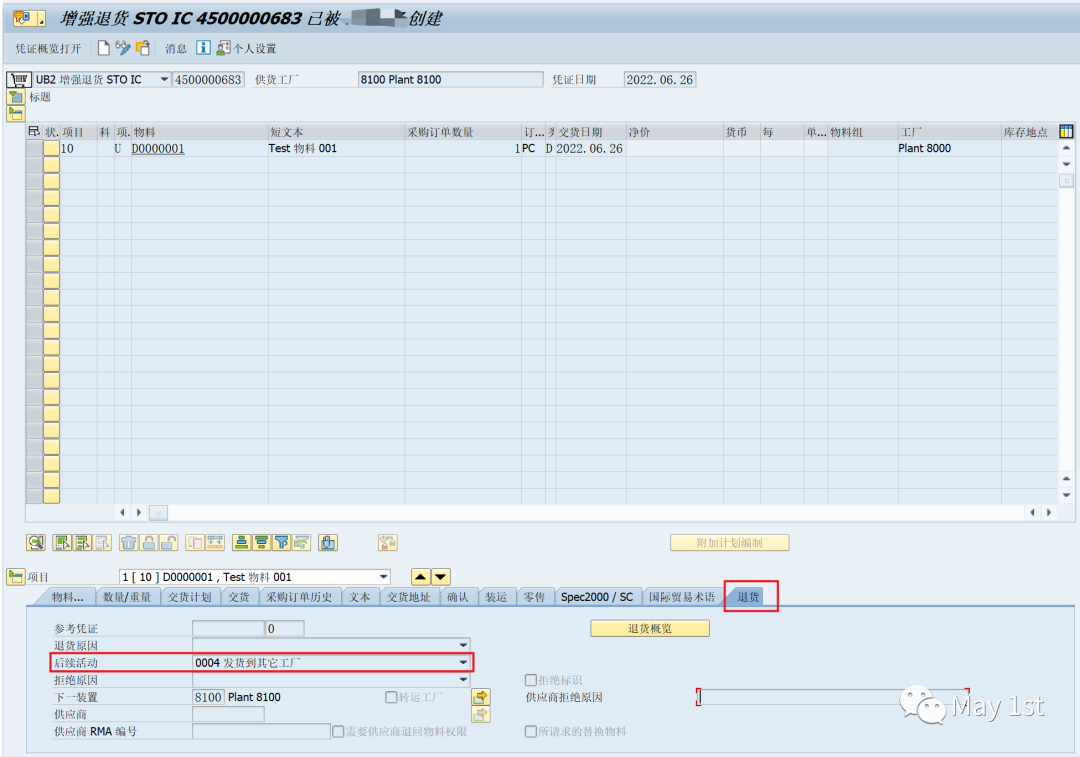1080x757 pixels.
Task: Expand the 退货原因 dropdown
Action: [463, 644]
